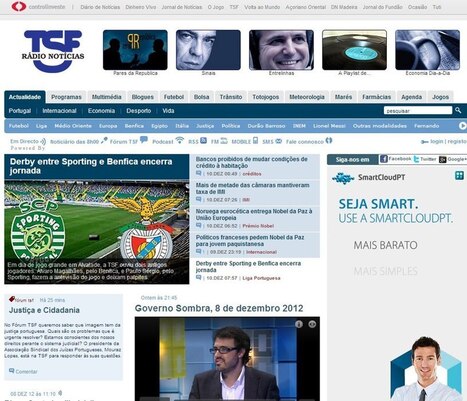Click the search magnifier icon
The height and width of the screenshot is (401, 467).
tap(458, 110)
